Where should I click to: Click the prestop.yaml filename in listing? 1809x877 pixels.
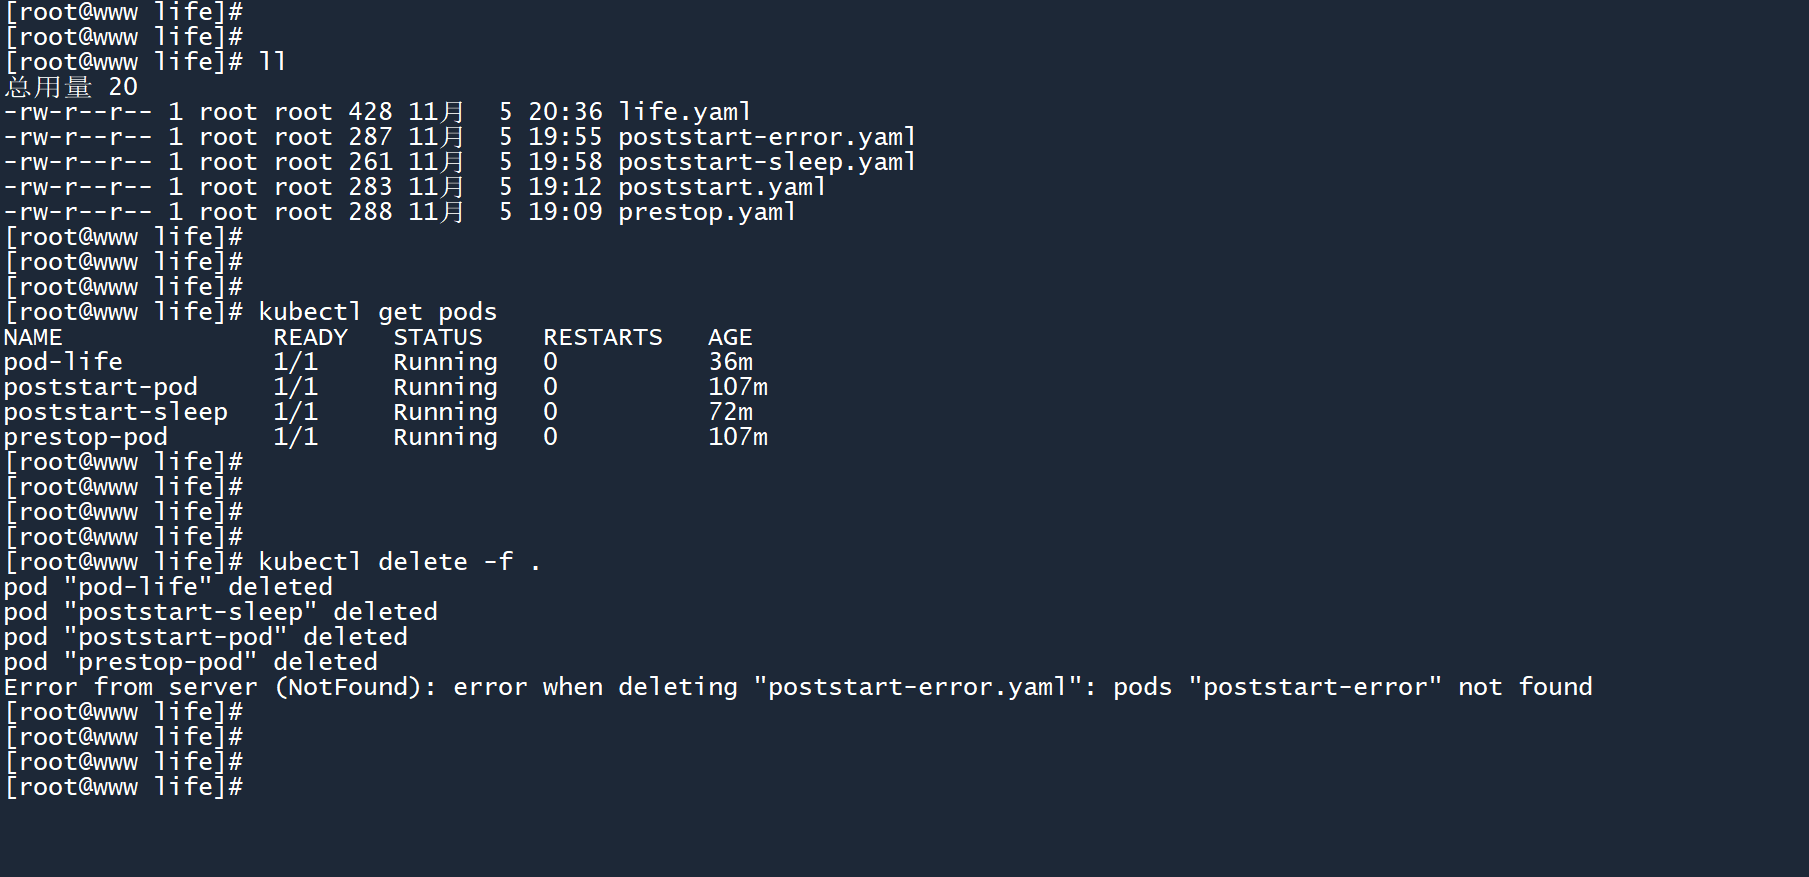coord(706,212)
